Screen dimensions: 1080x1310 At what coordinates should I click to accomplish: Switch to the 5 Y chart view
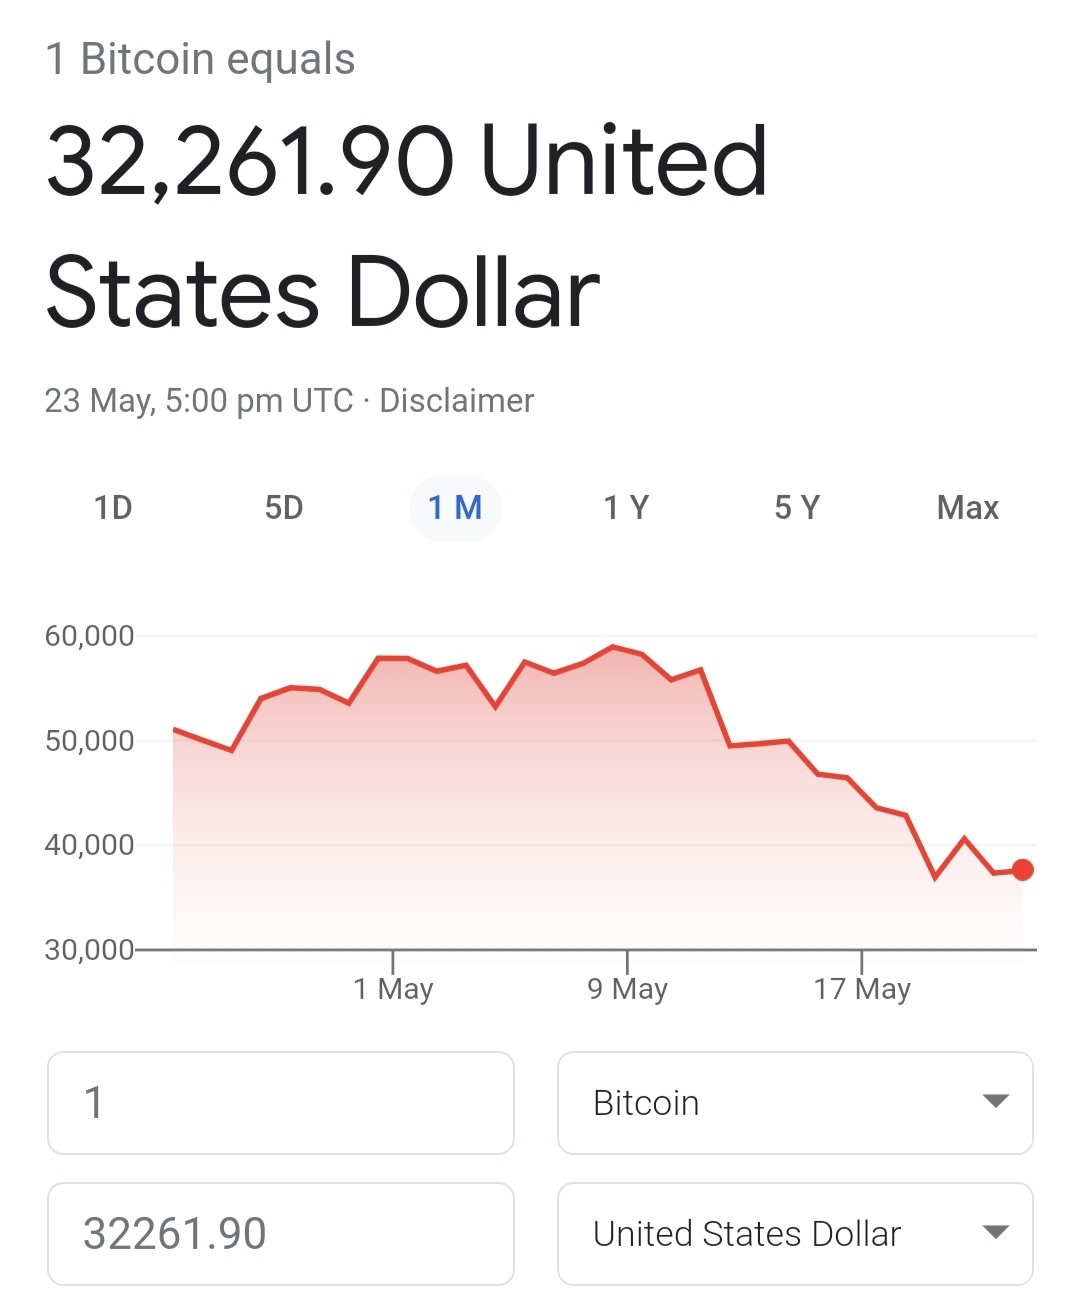(797, 508)
